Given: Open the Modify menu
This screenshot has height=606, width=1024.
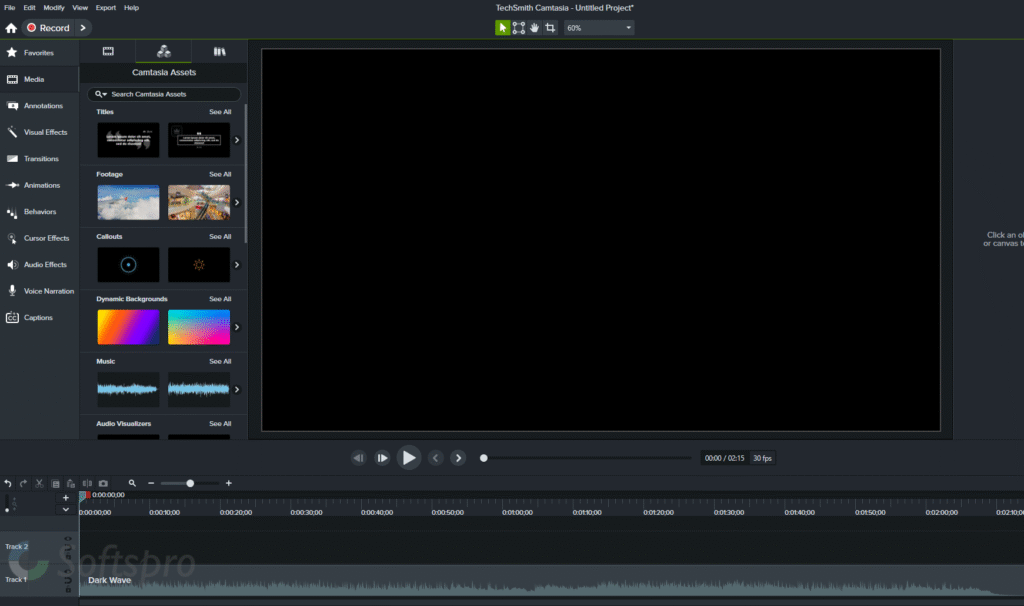Looking at the screenshot, I should pyautogui.click(x=54, y=8).
